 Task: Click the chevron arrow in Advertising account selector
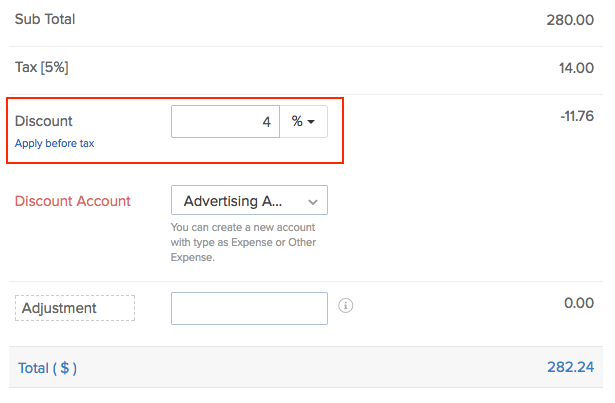(313, 202)
